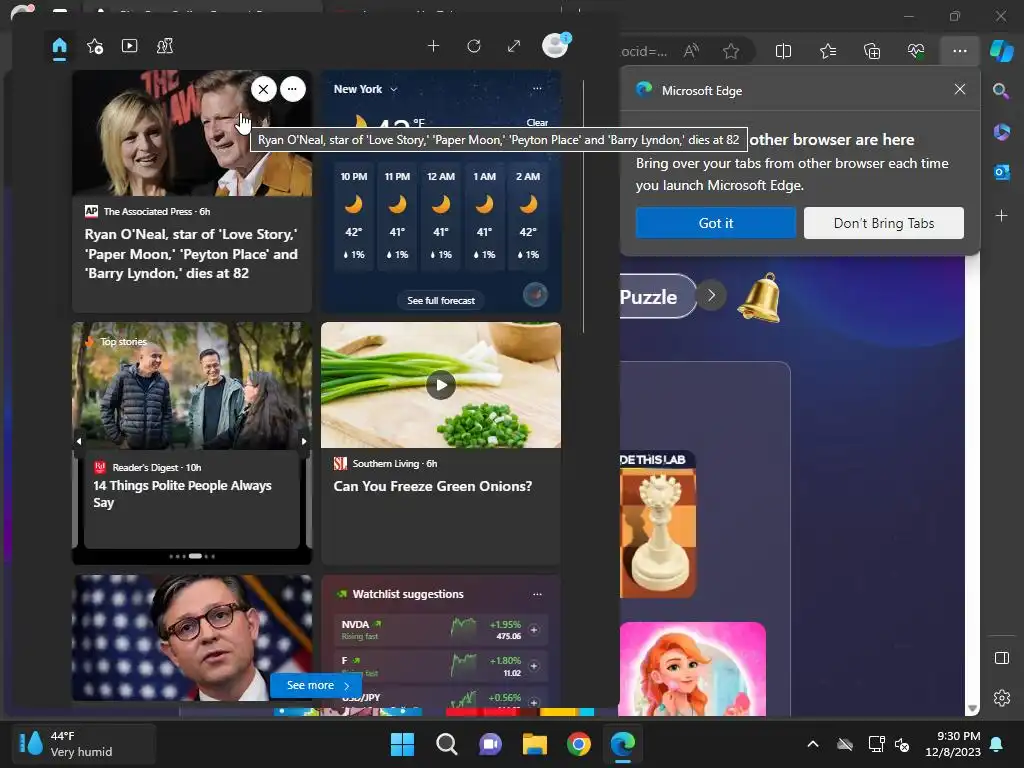Show hidden system tray icons
This screenshot has height=768, width=1024.
[812, 744]
